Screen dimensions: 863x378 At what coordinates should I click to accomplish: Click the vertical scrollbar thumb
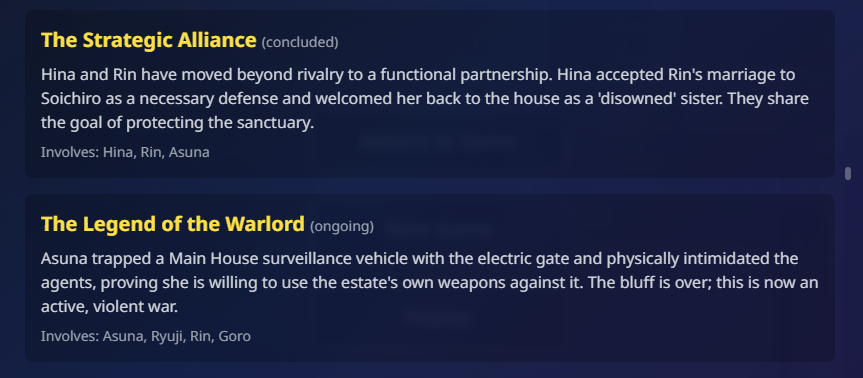point(848,173)
